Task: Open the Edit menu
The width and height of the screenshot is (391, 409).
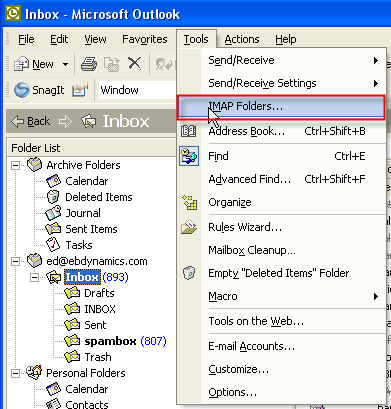Action: pyautogui.click(x=59, y=39)
